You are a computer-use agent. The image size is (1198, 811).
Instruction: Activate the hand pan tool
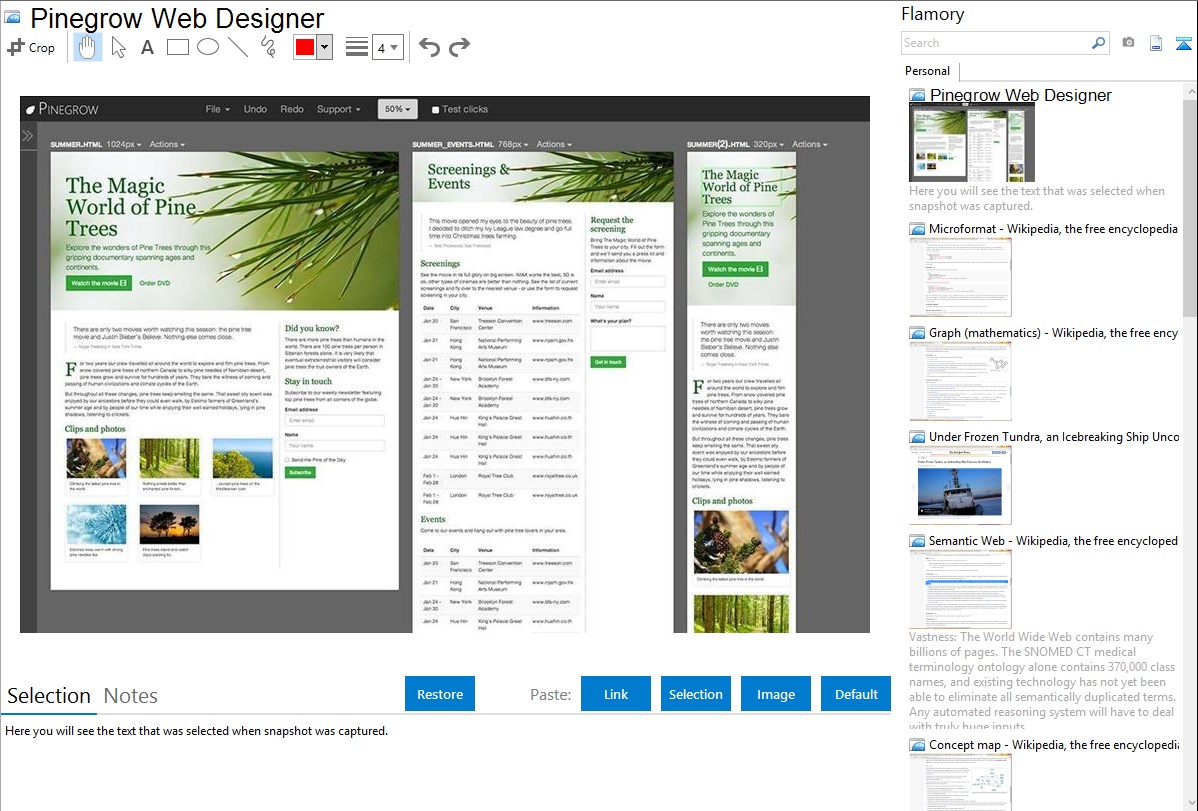pyautogui.click(x=88, y=47)
